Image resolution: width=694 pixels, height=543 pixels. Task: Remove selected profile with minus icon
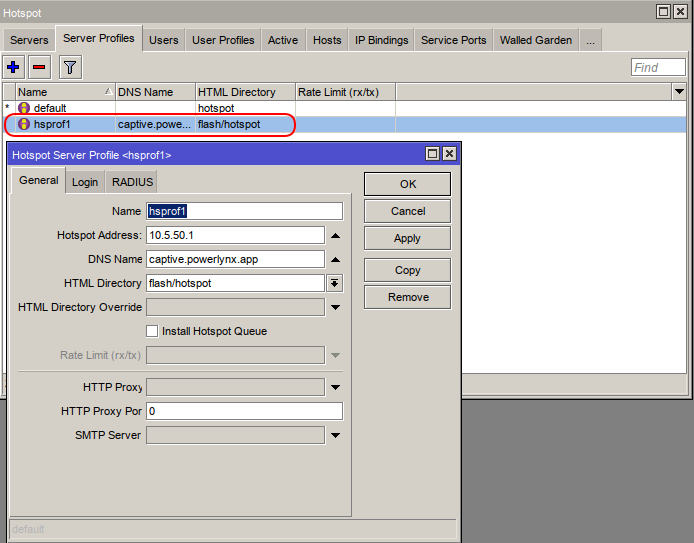[x=39, y=67]
